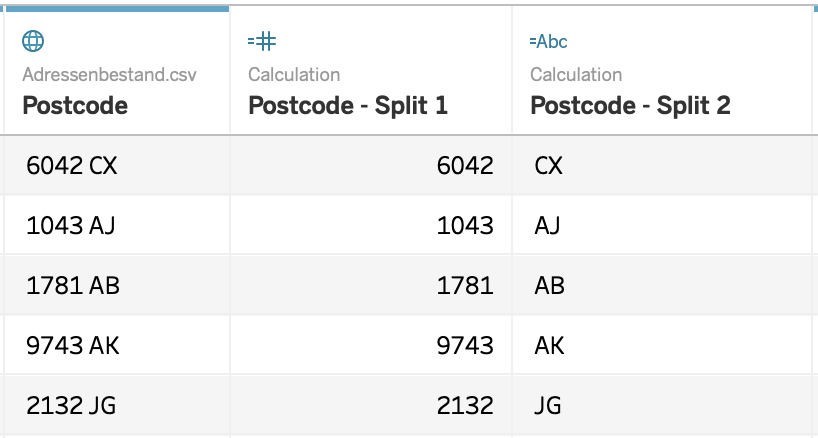818x438 pixels.
Task: Select the Postcode column header
Action: point(75,105)
